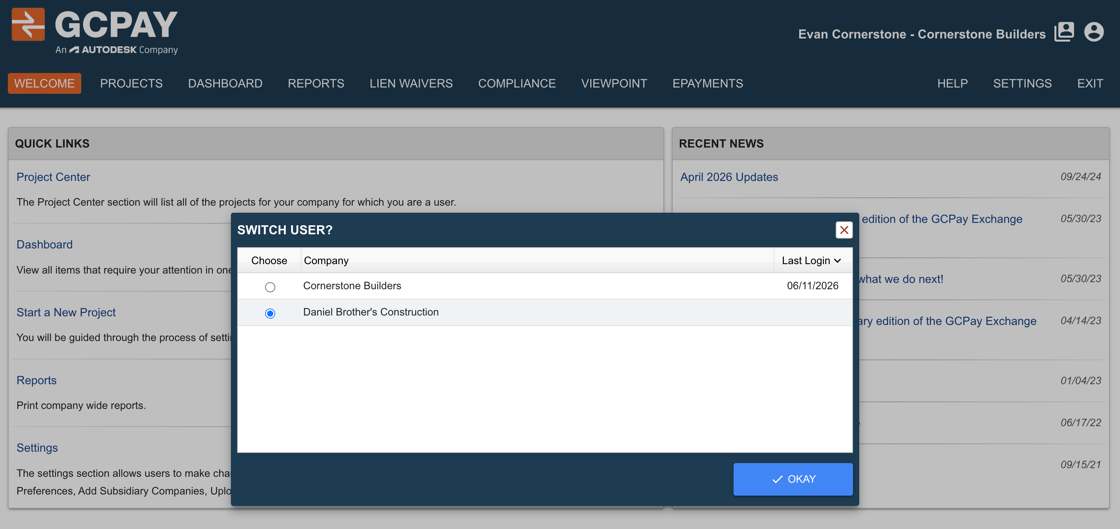Open the DASHBOARD menu item
This screenshot has width=1120, height=529.
coord(225,84)
